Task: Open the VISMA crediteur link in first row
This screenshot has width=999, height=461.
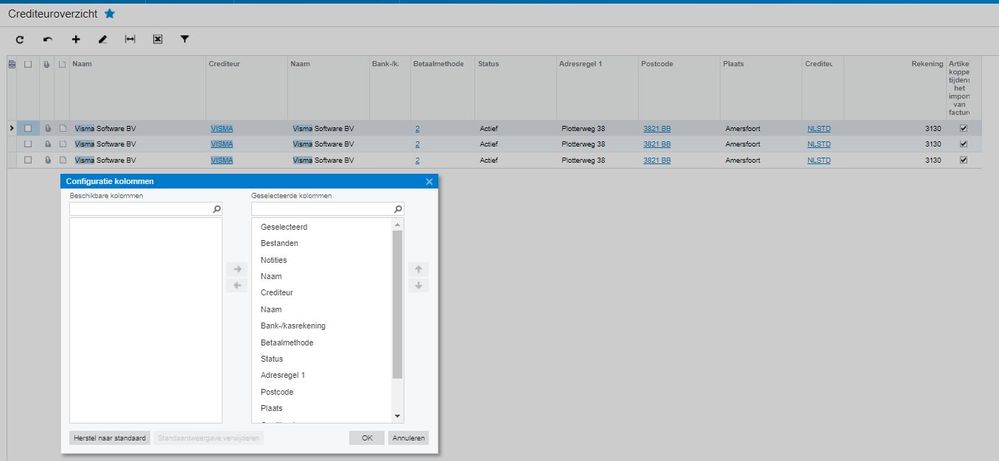Action: click(222, 129)
